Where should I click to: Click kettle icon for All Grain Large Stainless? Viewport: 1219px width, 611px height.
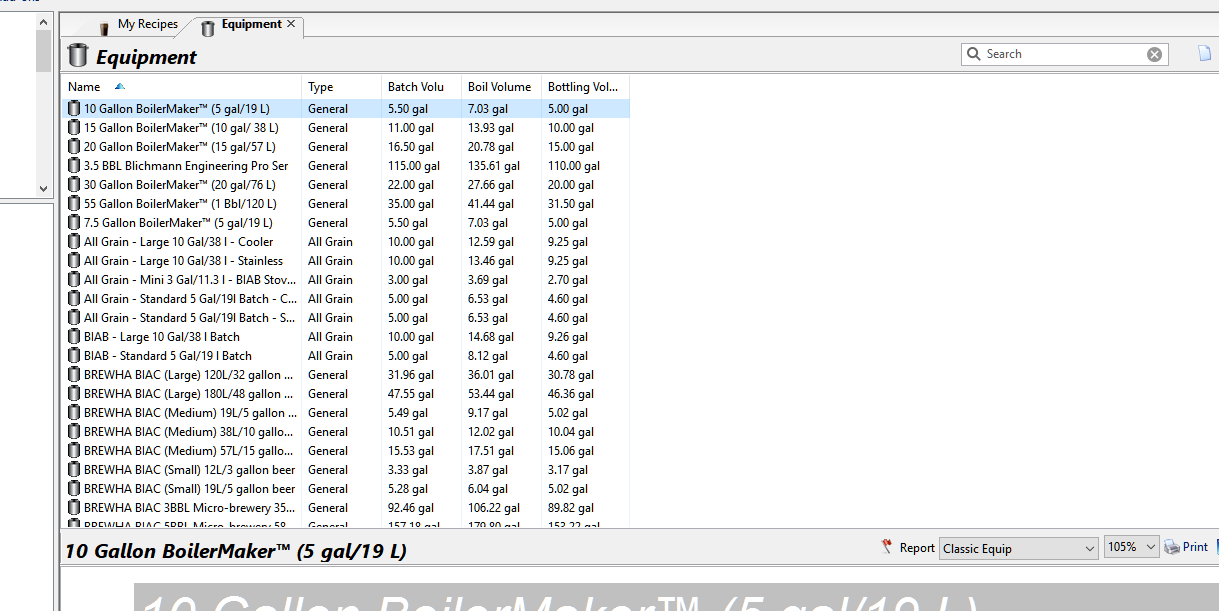pos(74,261)
